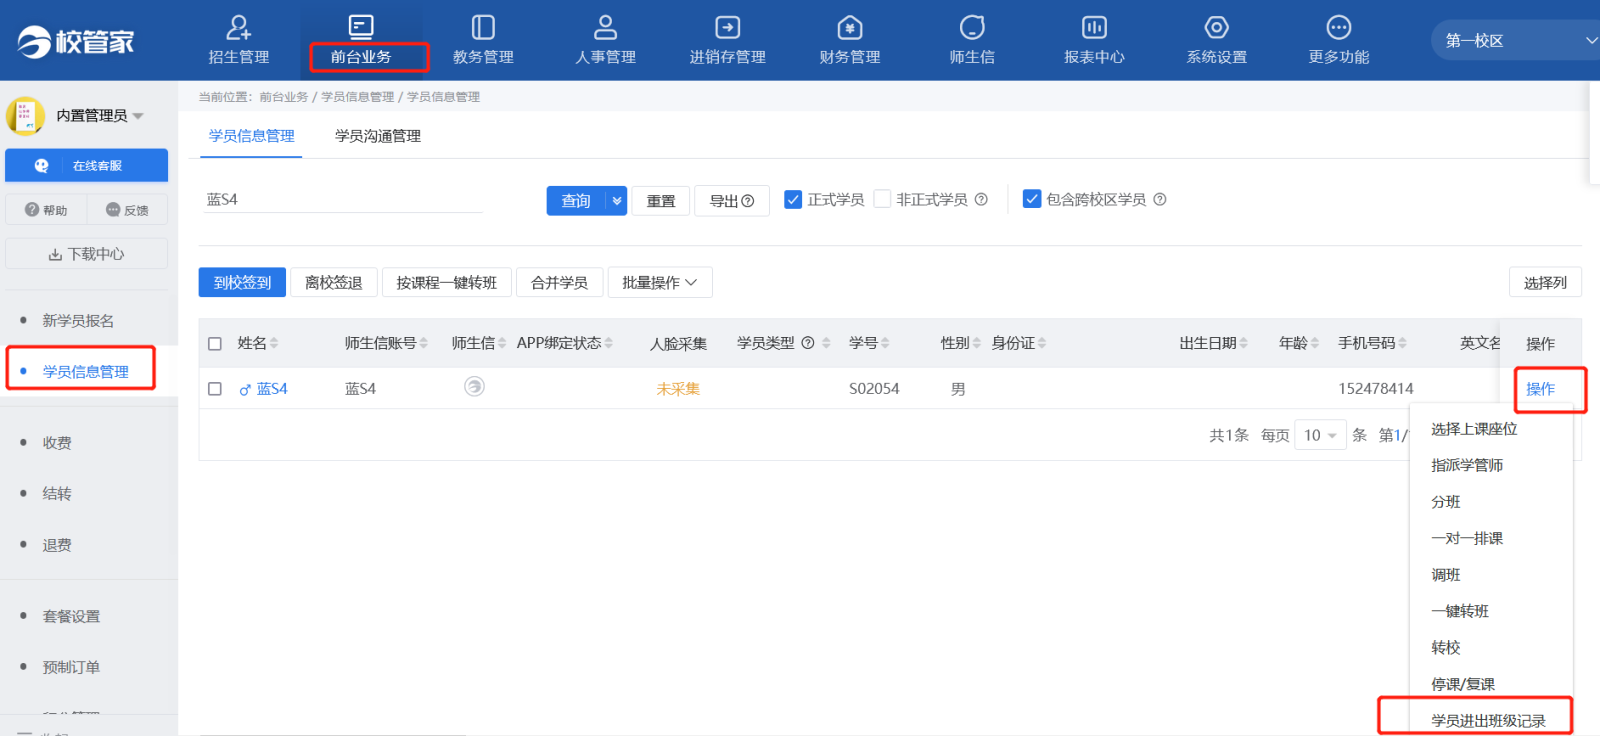Click 按课程一键转班 button
Image resolution: width=1600 pixels, height=736 pixels.
click(x=446, y=283)
